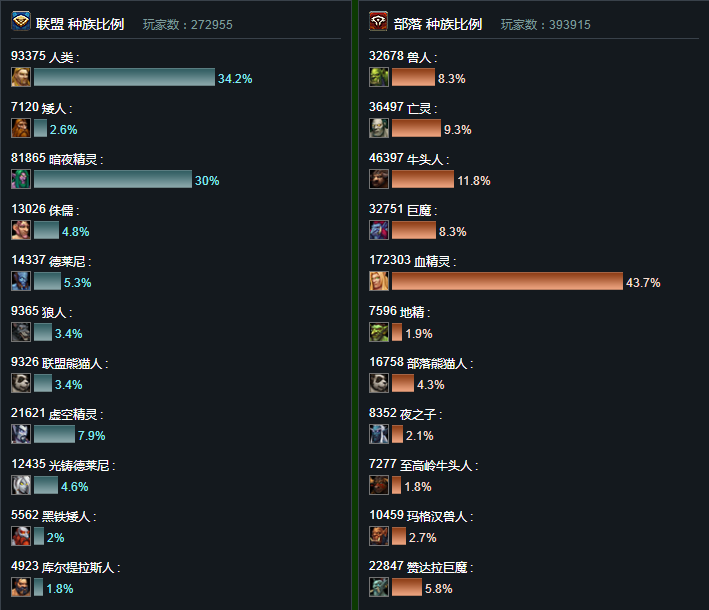
Task: Click the 部落 种族比例 heading
Action: [x=438, y=24]
